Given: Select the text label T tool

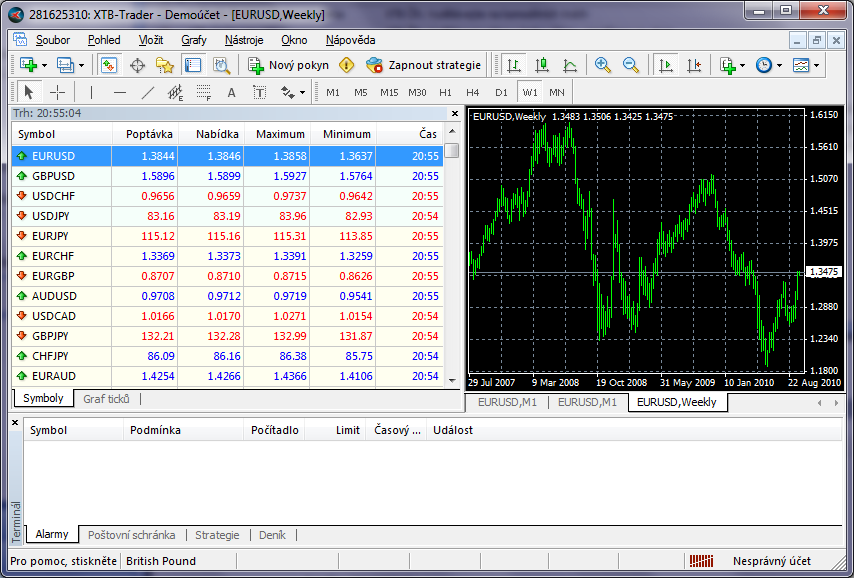Looking at the screenshot, I should [260, 93].
